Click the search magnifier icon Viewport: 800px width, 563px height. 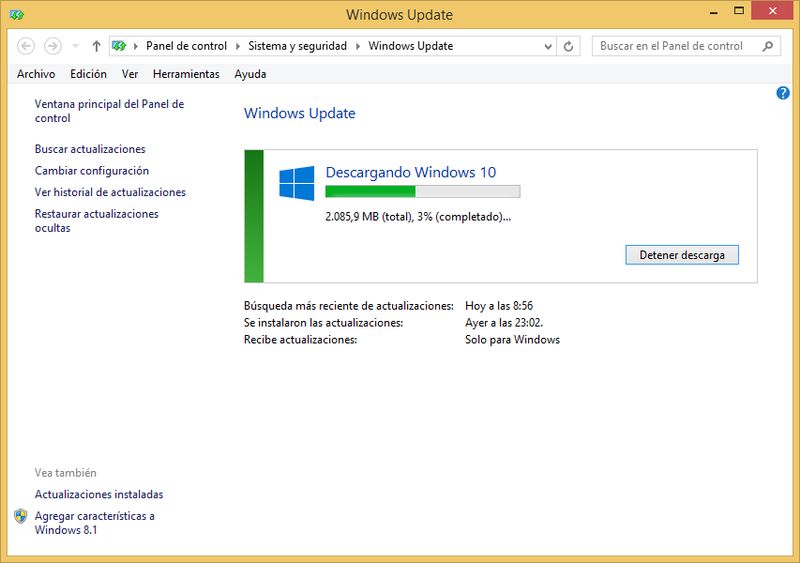pos(767,46)
